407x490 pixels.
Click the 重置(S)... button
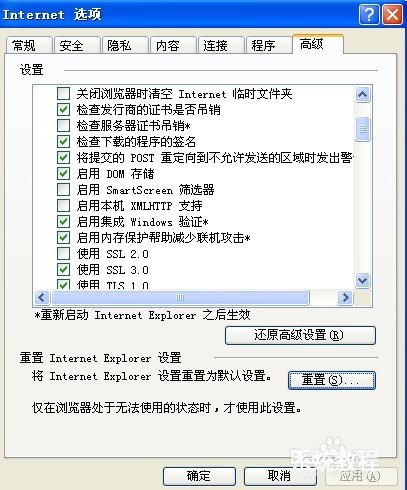click(x=332, y=380)
